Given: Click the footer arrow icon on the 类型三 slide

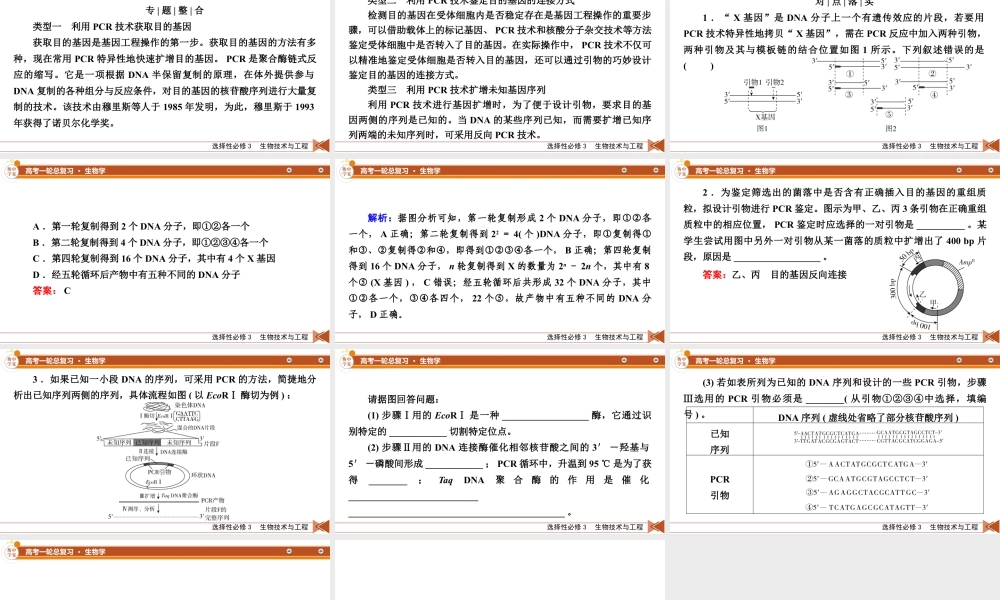Looking at the screenshot, I should pos(656,146).
